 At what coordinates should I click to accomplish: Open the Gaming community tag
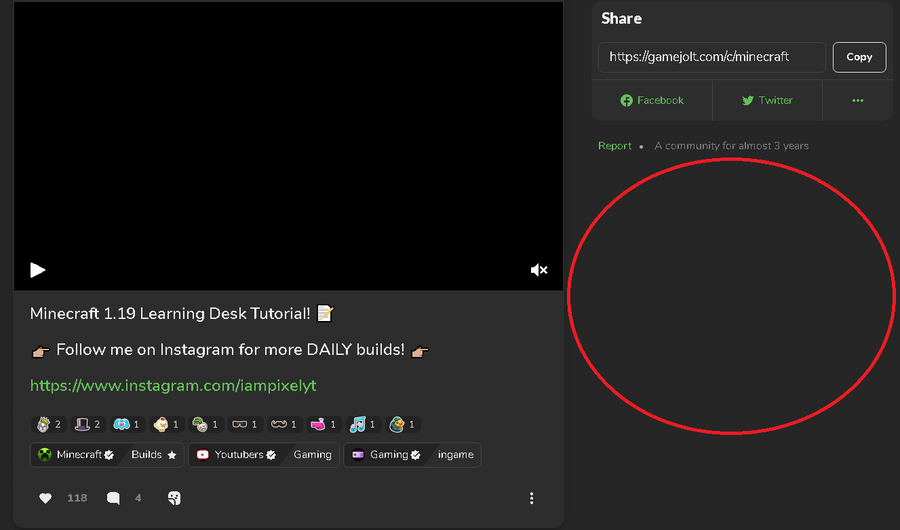point(386,455)
